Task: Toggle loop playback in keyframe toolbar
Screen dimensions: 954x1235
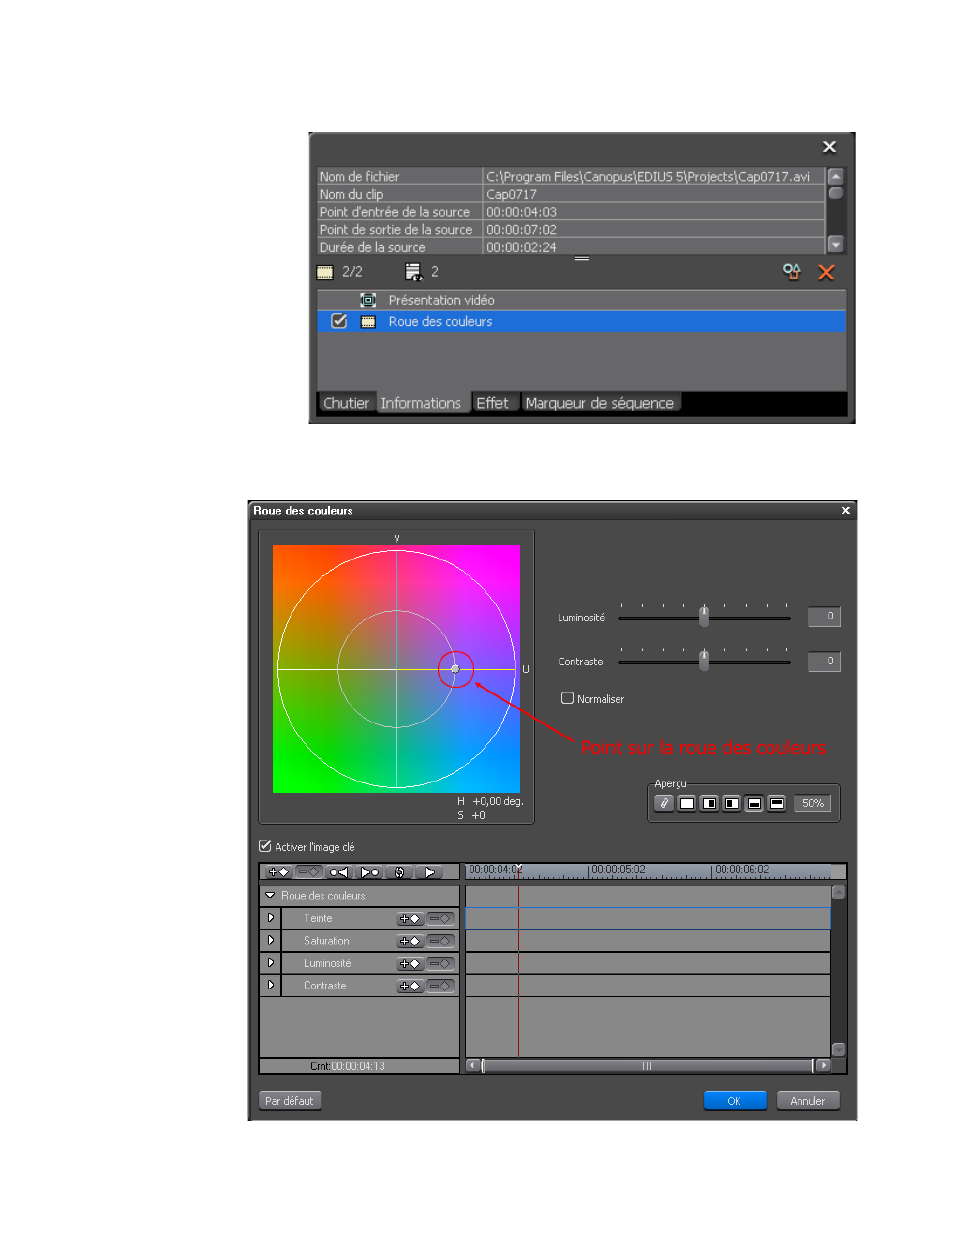Action: pyautogui.click(x=398, y=872)
